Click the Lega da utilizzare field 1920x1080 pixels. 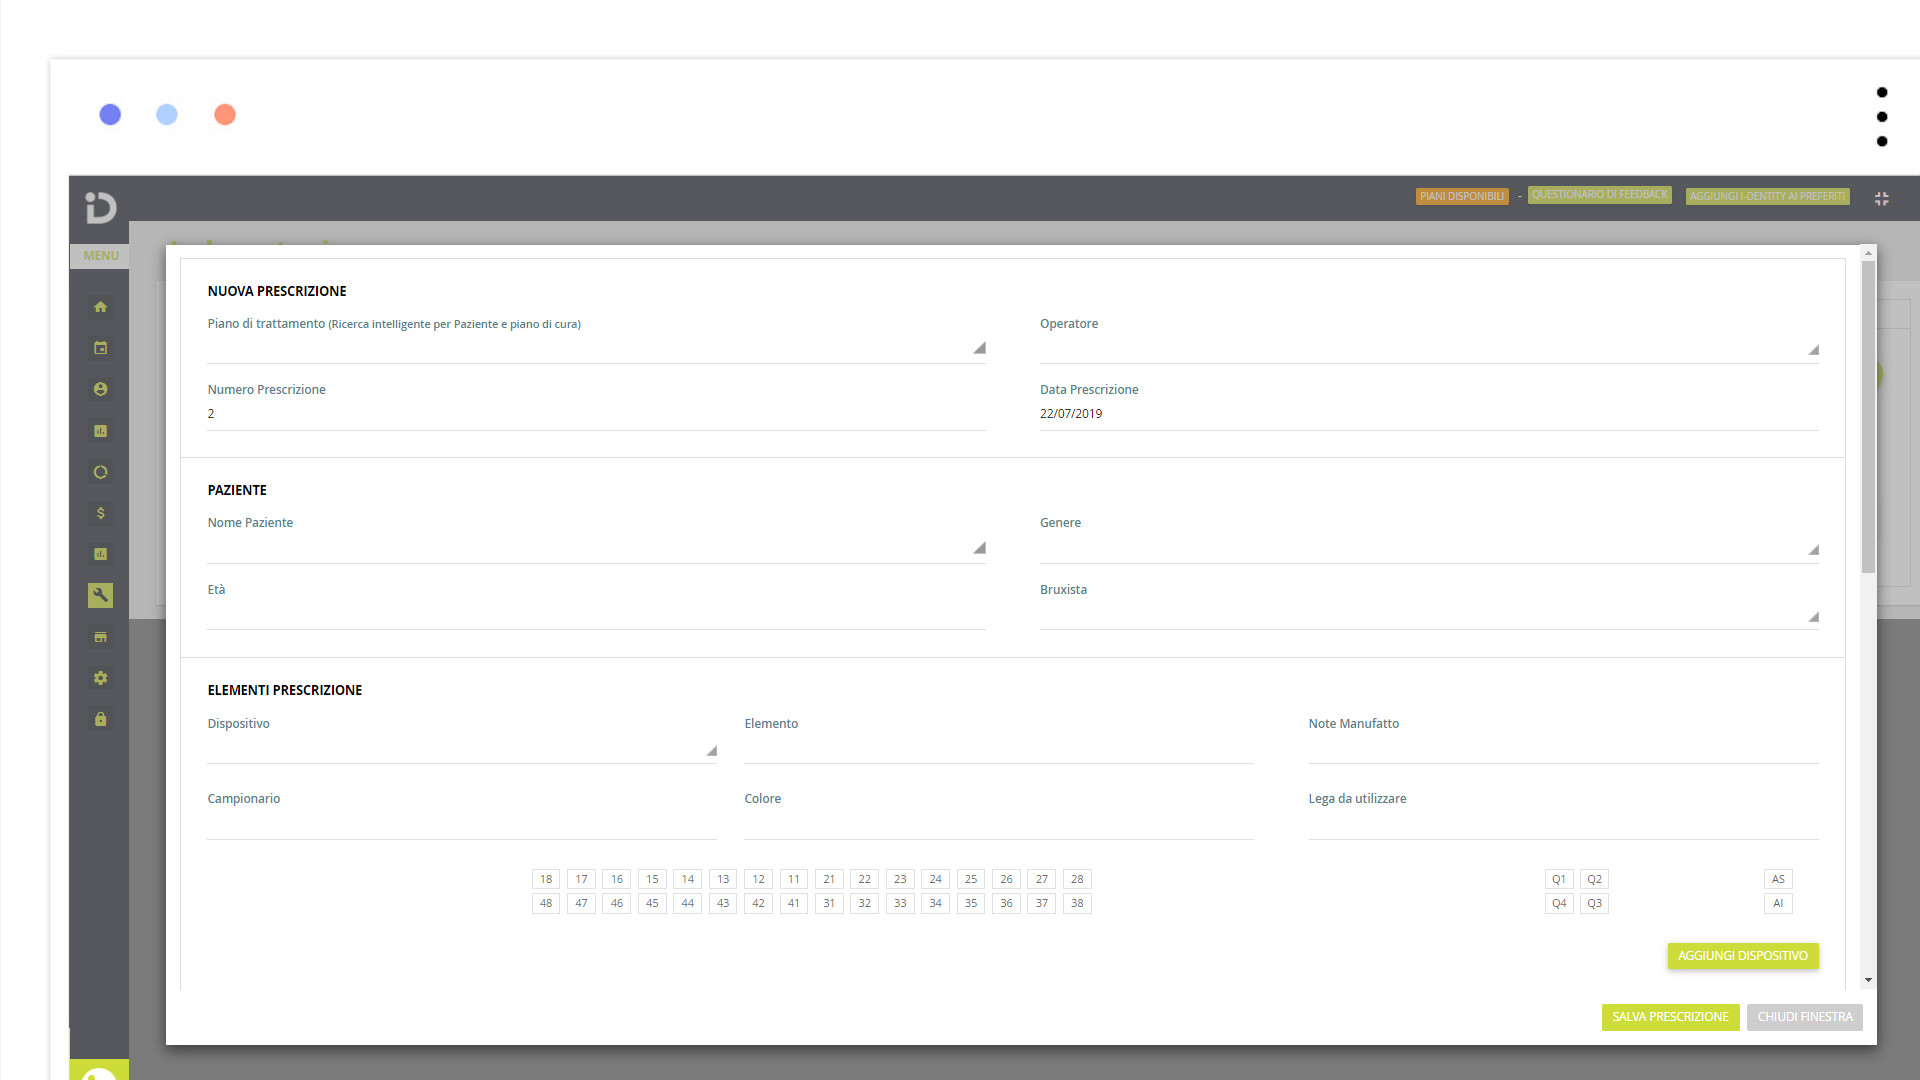coord(1563,824)
